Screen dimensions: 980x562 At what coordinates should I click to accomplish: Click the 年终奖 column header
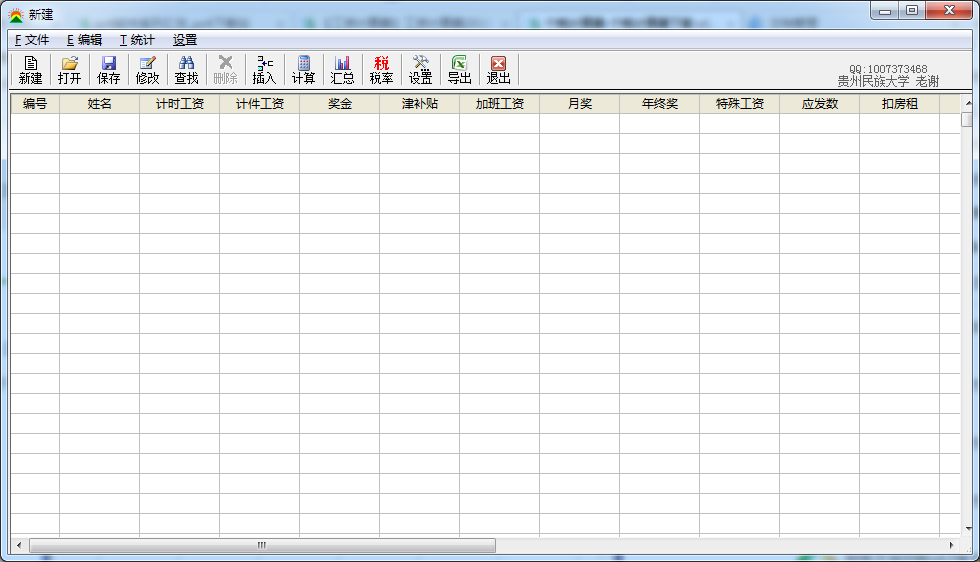[x=659, y=104]
